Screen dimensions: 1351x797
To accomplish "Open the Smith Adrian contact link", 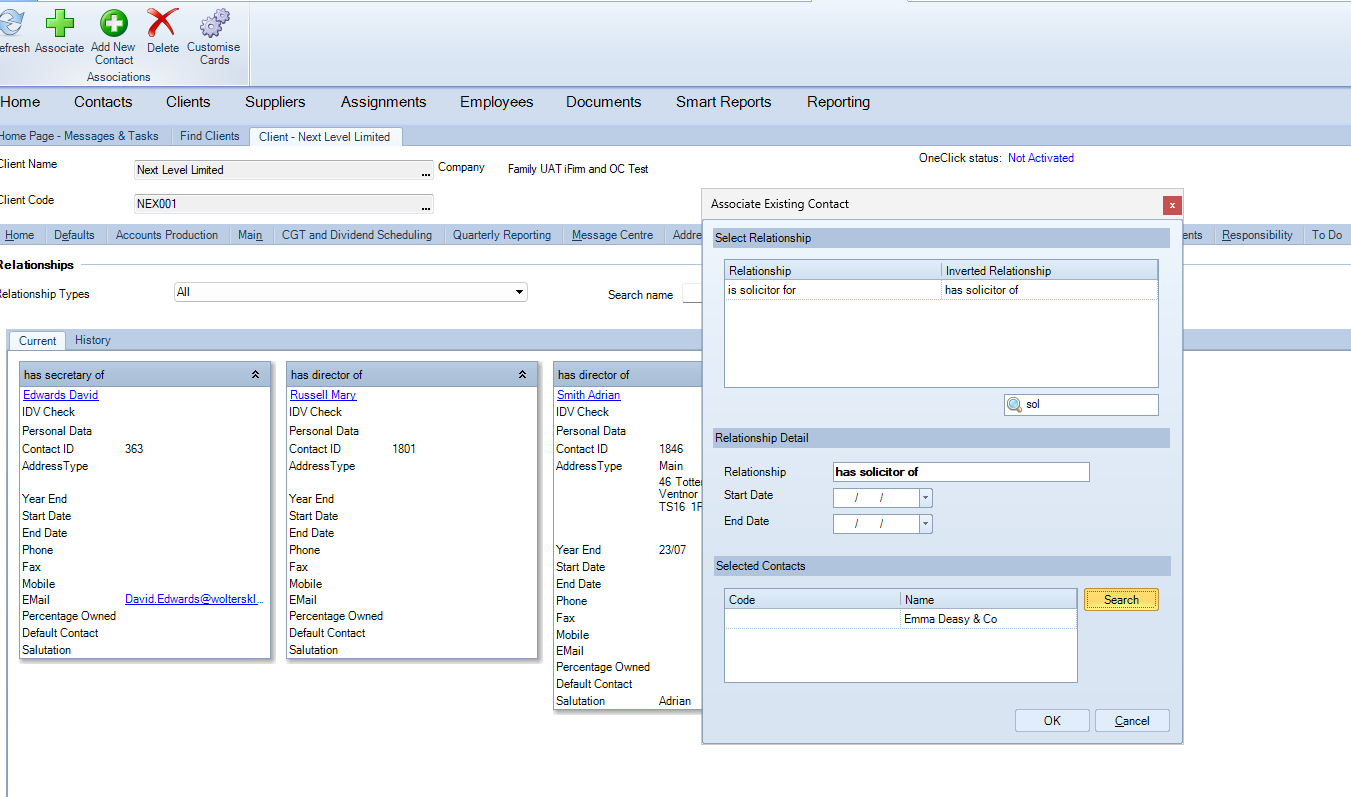I will click(589, 395).
